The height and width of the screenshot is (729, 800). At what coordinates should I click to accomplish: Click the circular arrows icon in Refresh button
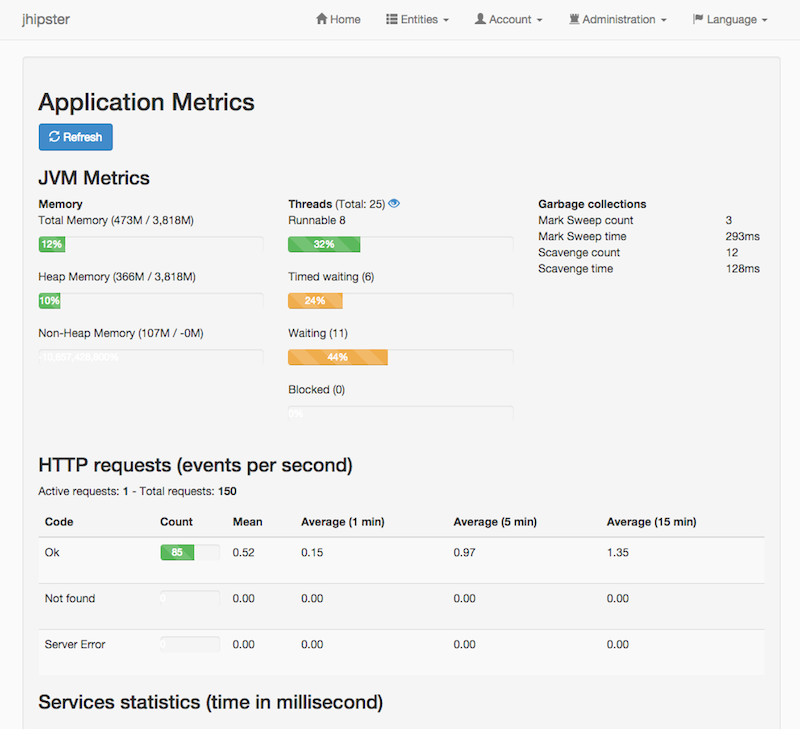pos(54,137)
